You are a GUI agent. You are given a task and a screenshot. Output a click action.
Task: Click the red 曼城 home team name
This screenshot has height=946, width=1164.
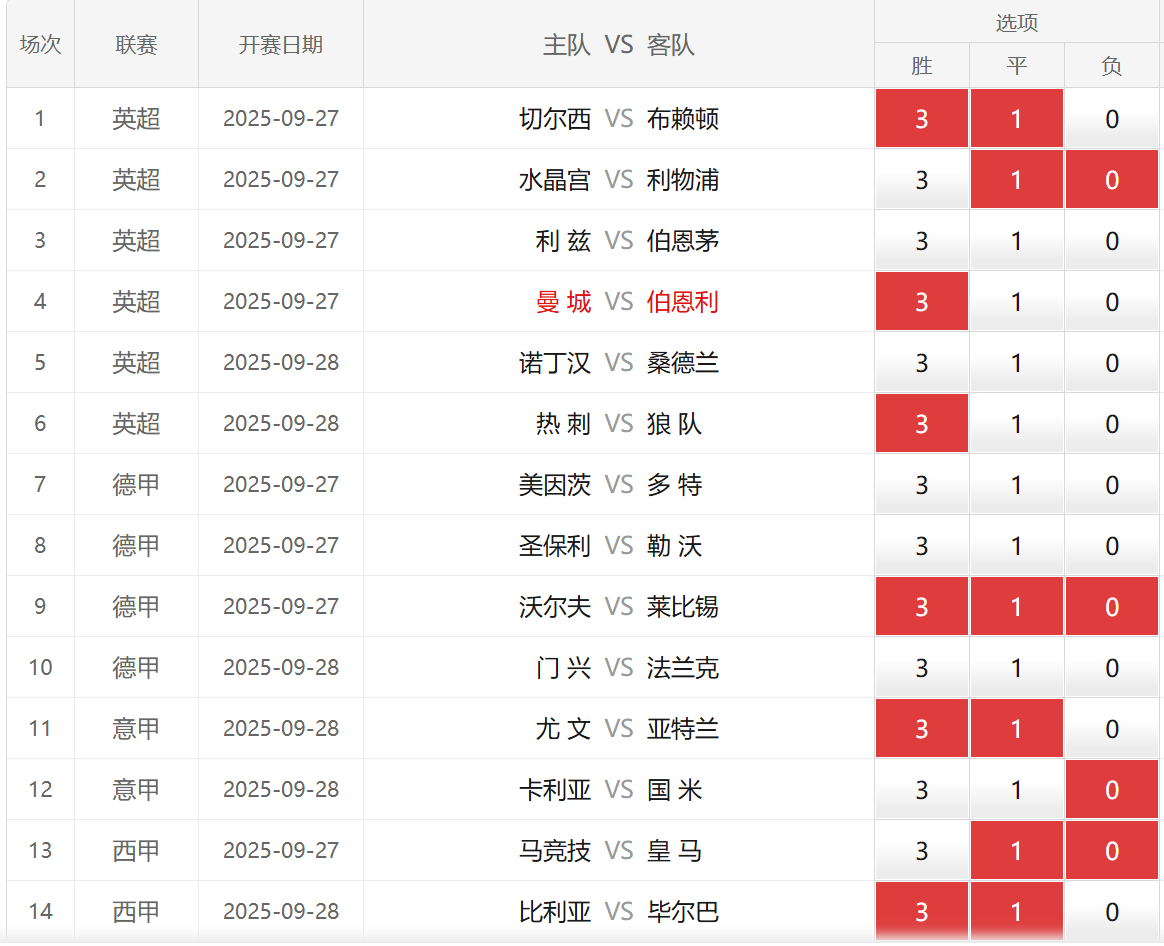[563, 302]
